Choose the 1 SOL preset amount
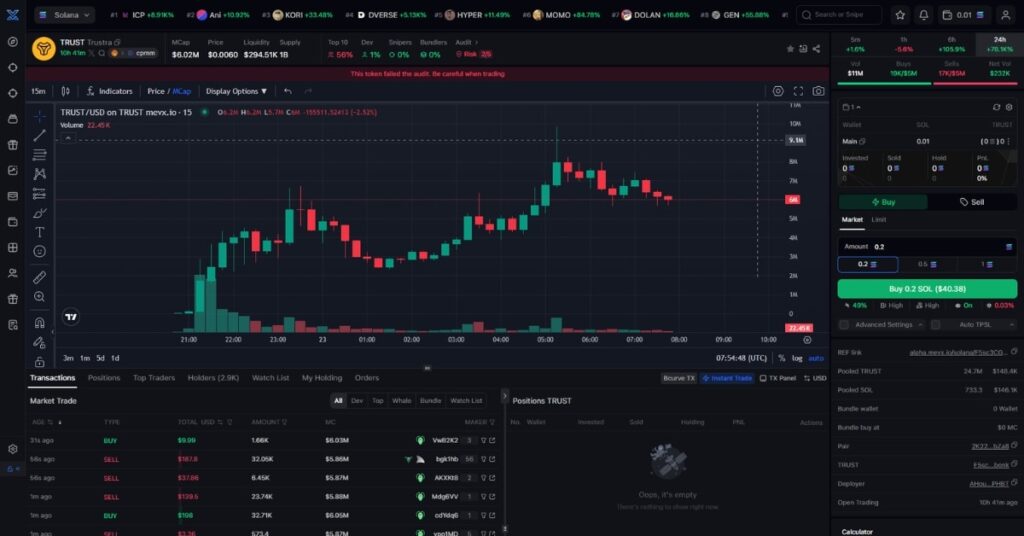This screenshot has width=1024, height=536. click(x=987, y=264)
